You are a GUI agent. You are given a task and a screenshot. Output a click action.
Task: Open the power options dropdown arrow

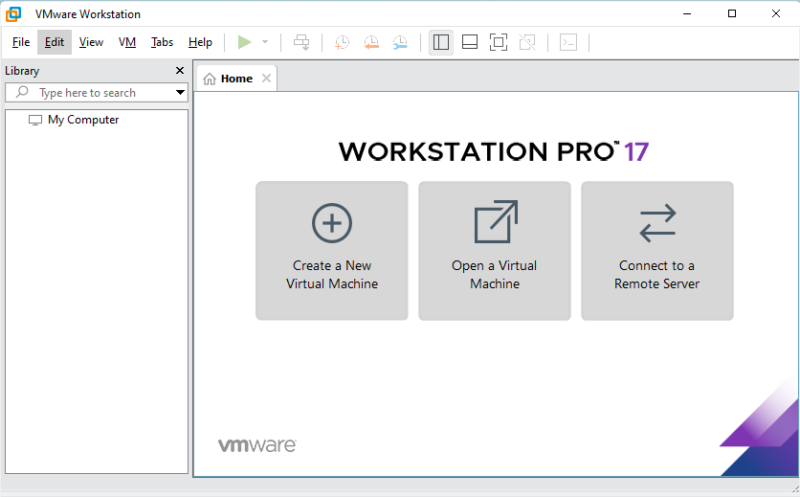265,42
